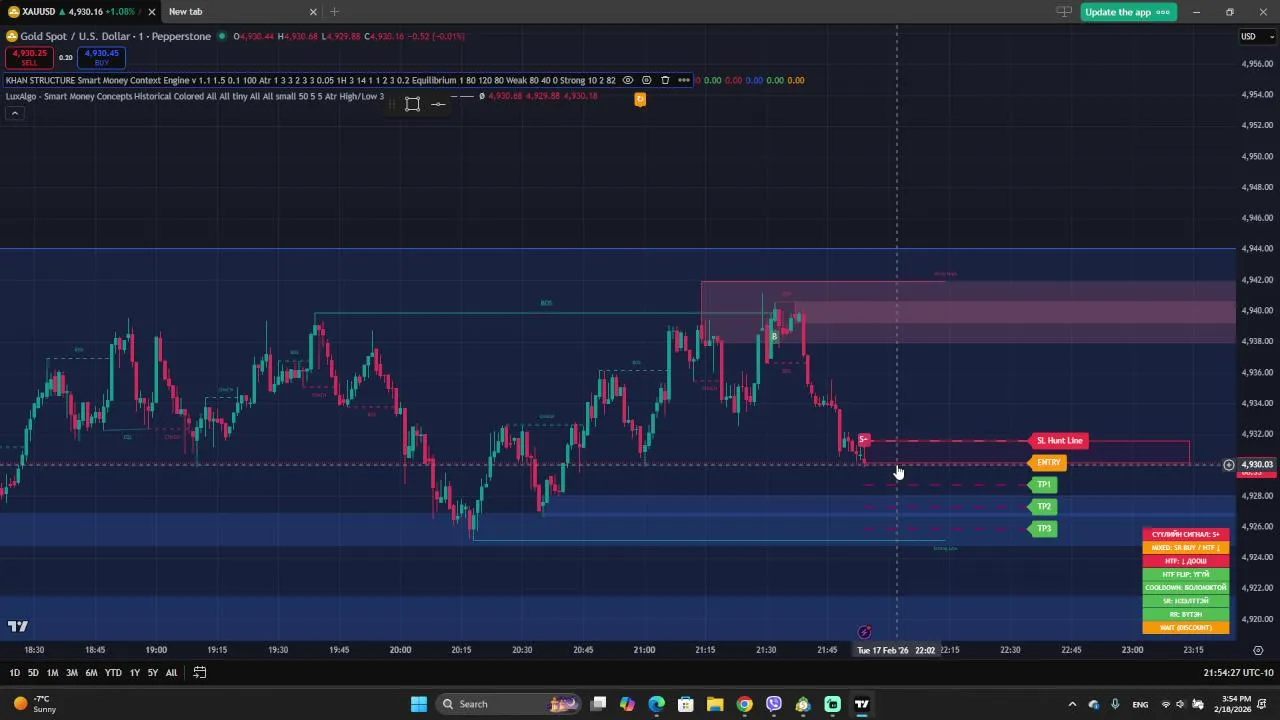Switch to the New tab tab
This screenshot has width=1280, height=720.
click(x=240, y=12)
